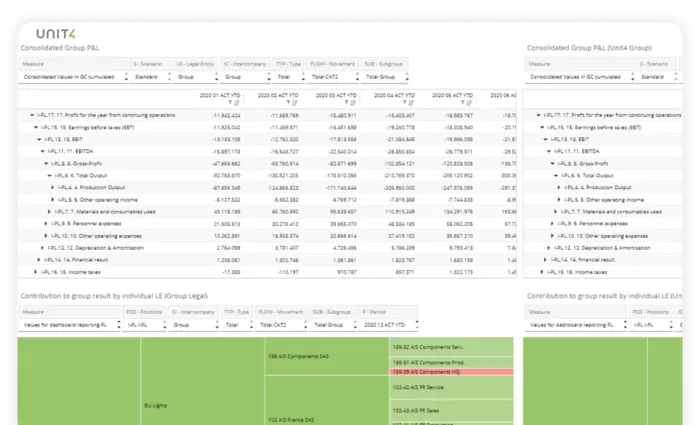Open Measure dropdown in Unit4 Group P&L panel
Image resolution: width=700 pixels, height=425 pixels.
pyautogui.click(x=580, y=77)
